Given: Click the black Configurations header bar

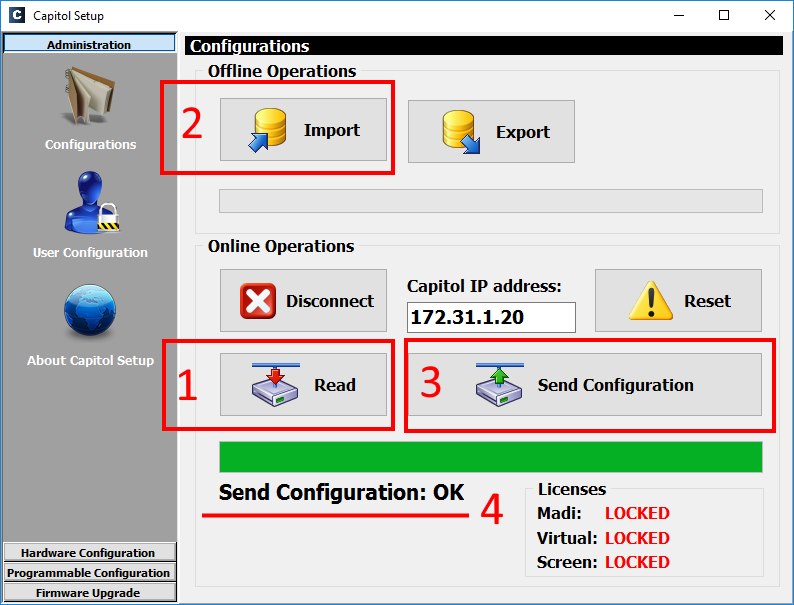Looking at the screenshot, I should pyautogui.click(x=484, y=46).
